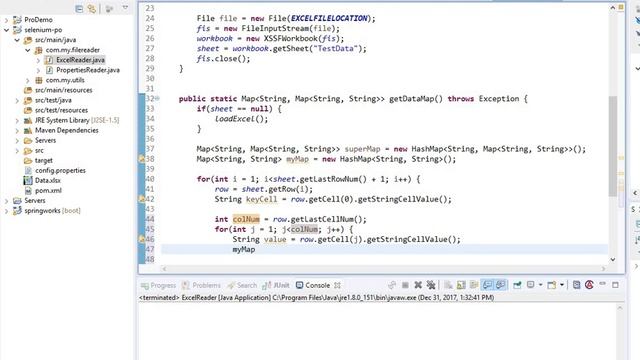Toggle Scroll Lock in Console
This screenshot has width=640, height=360.
point(461,285)
